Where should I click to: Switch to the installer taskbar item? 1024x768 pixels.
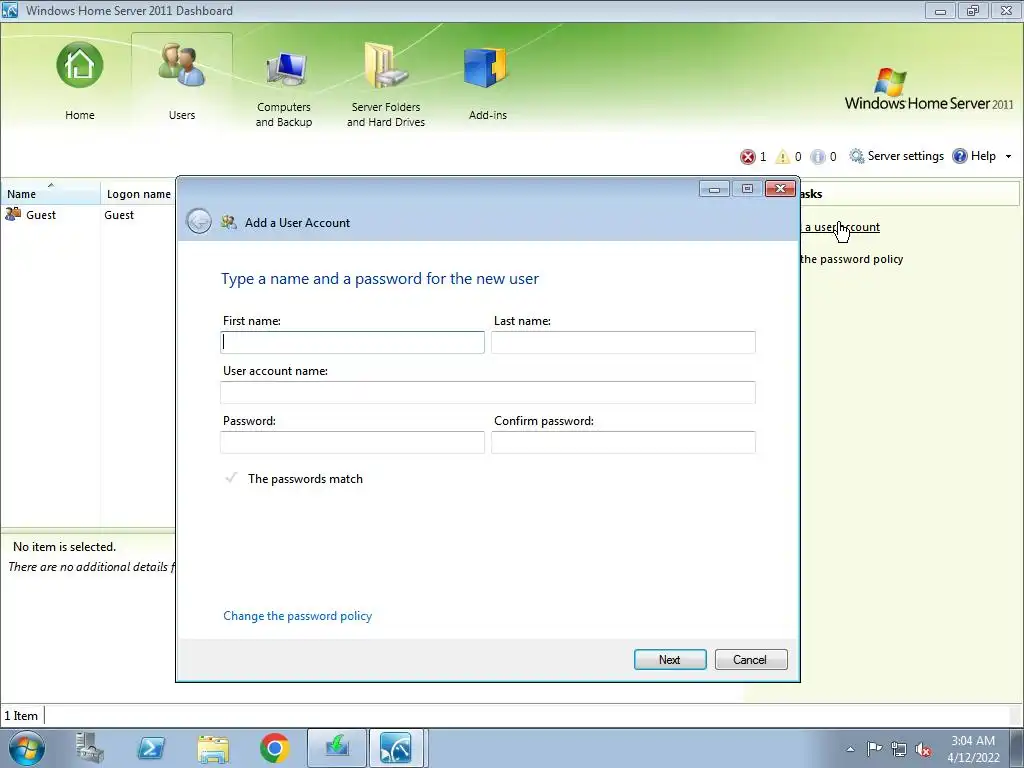click(337, 748)
